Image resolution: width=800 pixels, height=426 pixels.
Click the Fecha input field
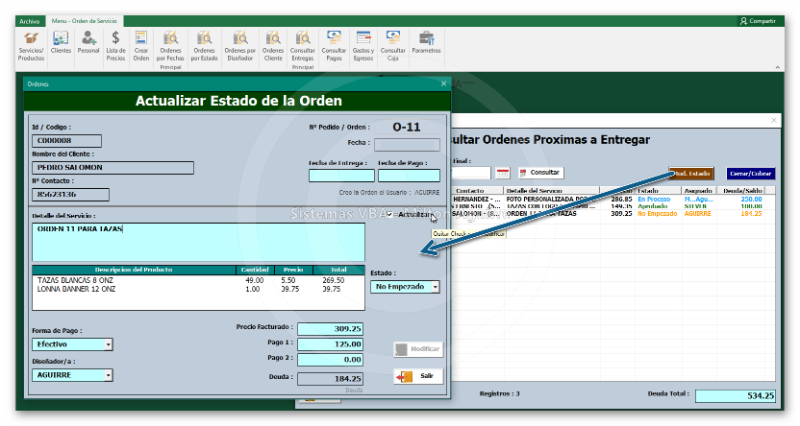point(407,144)
